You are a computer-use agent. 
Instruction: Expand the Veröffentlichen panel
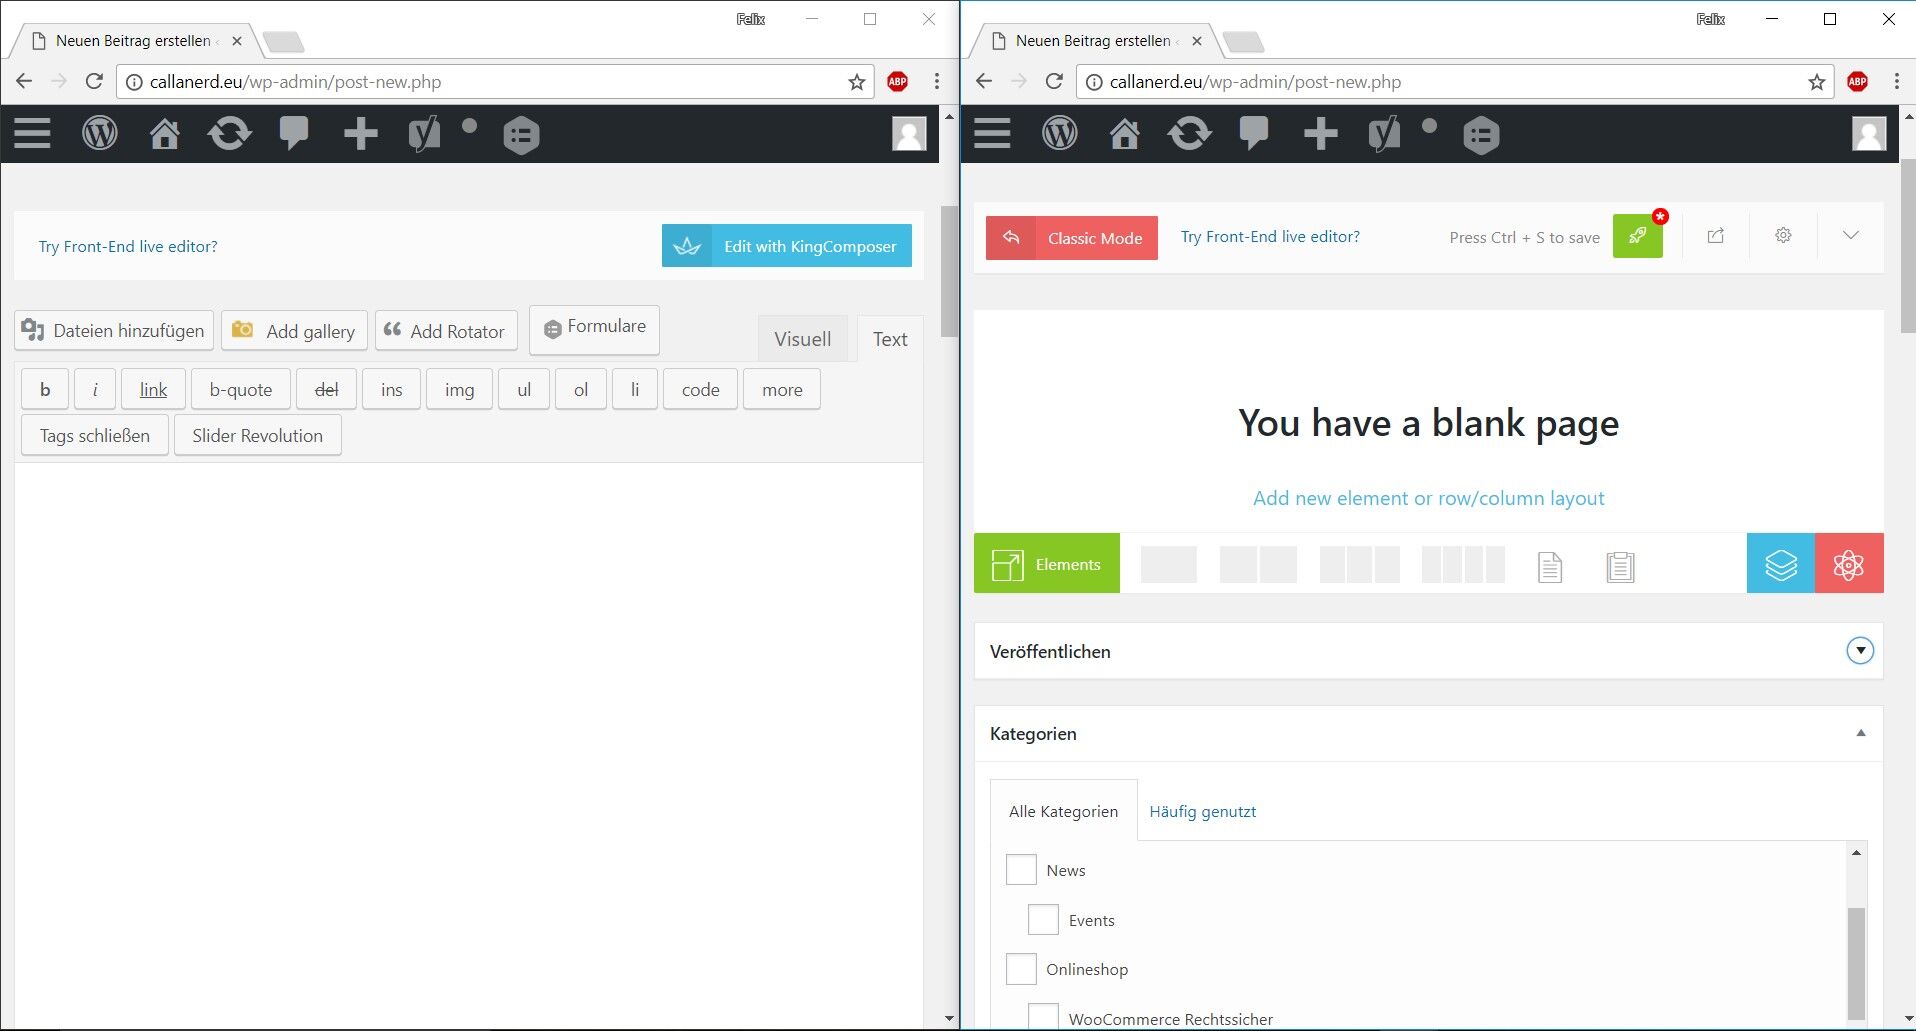click(1860, 651)
